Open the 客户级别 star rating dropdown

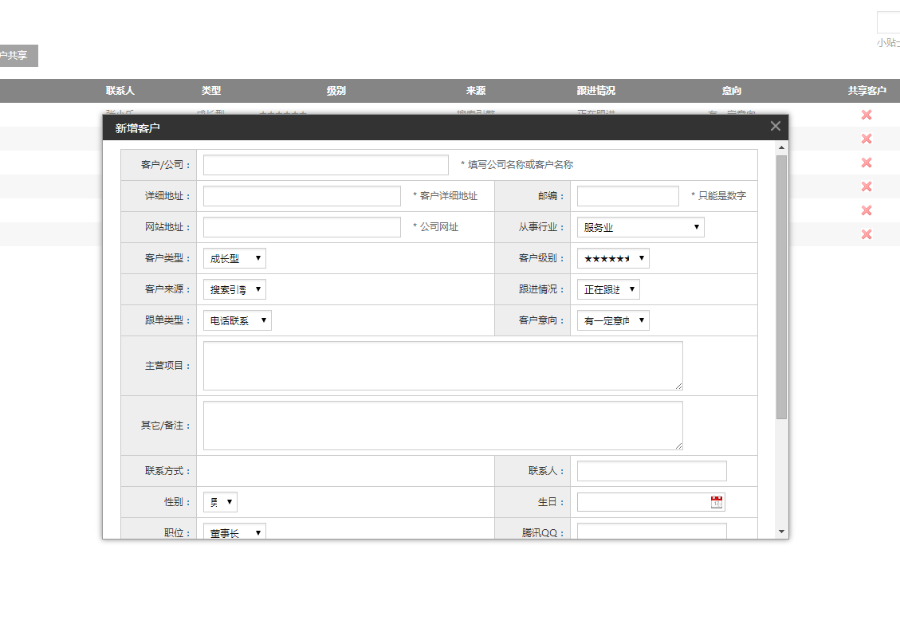(x=613, y=258)
